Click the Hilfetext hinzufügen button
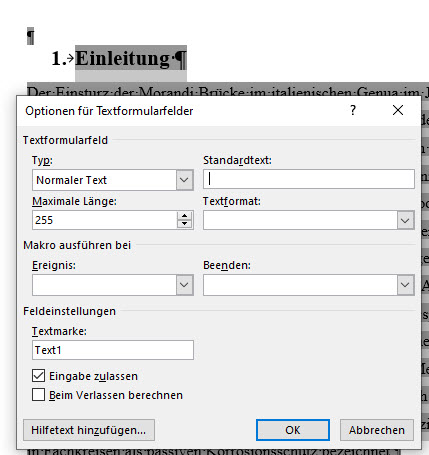429x455 pixels. coord(89,430)
